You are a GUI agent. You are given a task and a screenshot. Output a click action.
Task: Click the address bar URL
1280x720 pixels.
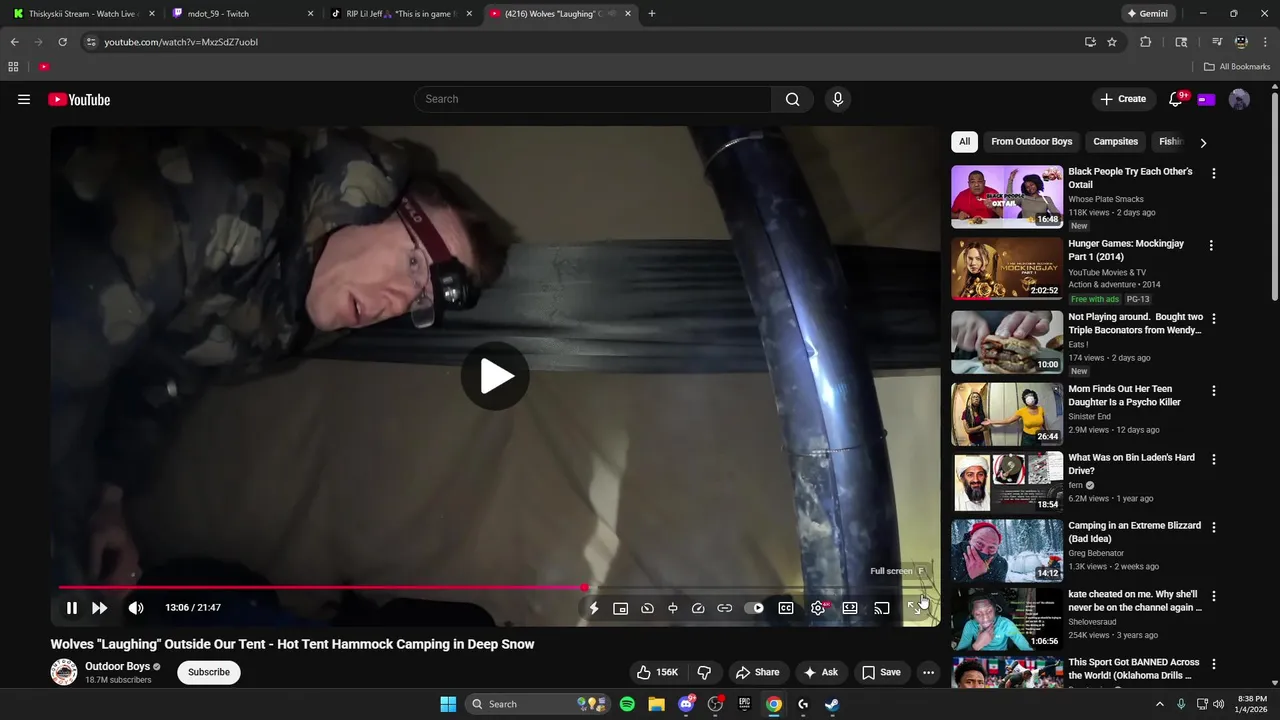pos(181,42)
